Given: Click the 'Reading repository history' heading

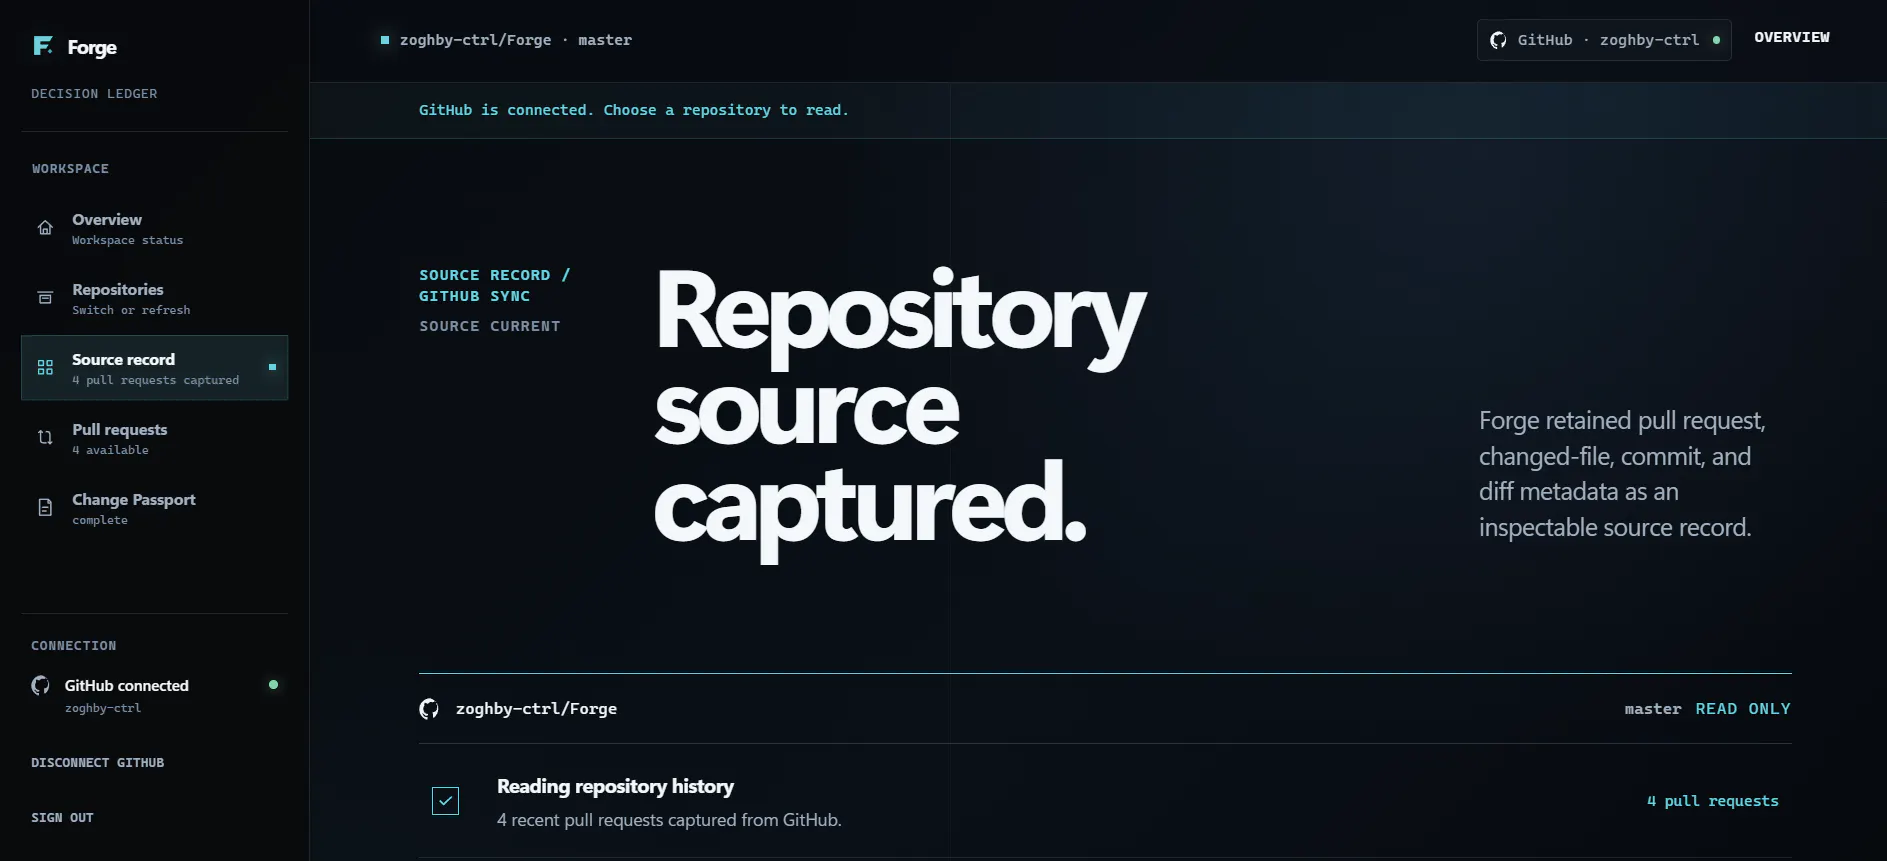Looking at the screenshot, I should pyautogui.click(x=615, y=787).
